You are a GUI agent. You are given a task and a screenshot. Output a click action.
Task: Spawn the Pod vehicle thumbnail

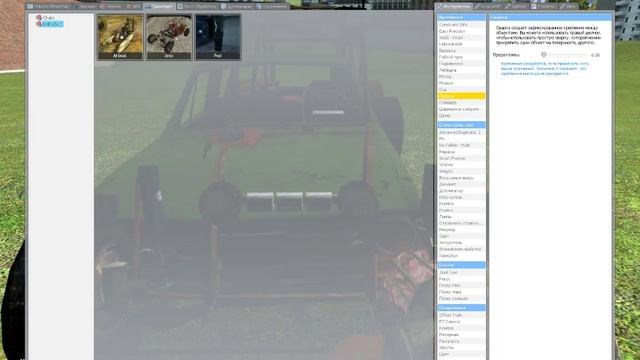[x=218, y=37]
